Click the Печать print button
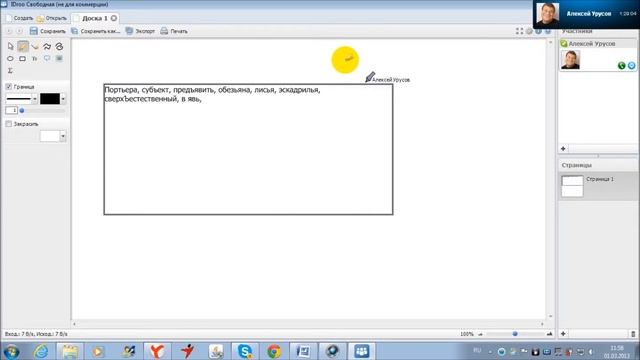The height and width of the screenshot is (360, 640). coord(174,31)
